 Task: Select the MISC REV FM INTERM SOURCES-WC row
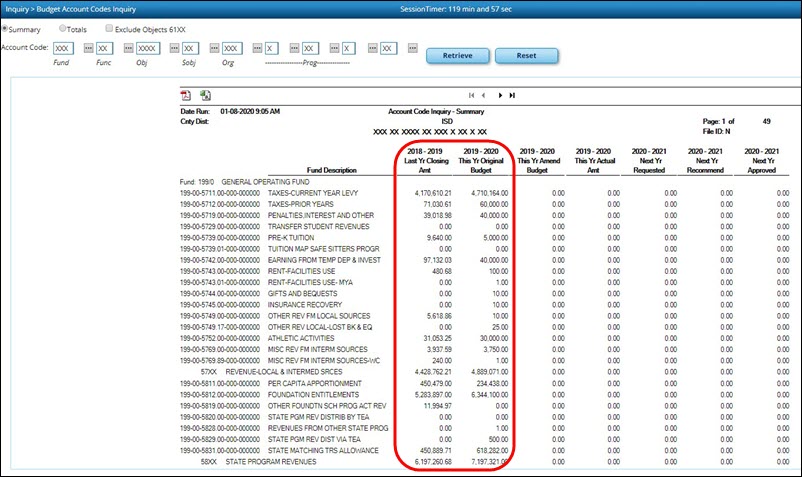[324, 361]
